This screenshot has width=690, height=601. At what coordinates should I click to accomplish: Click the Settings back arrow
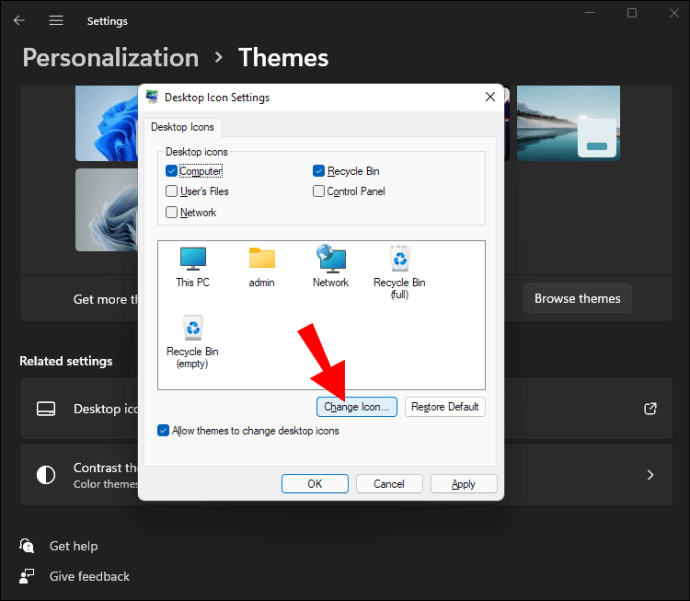[20, 20]
